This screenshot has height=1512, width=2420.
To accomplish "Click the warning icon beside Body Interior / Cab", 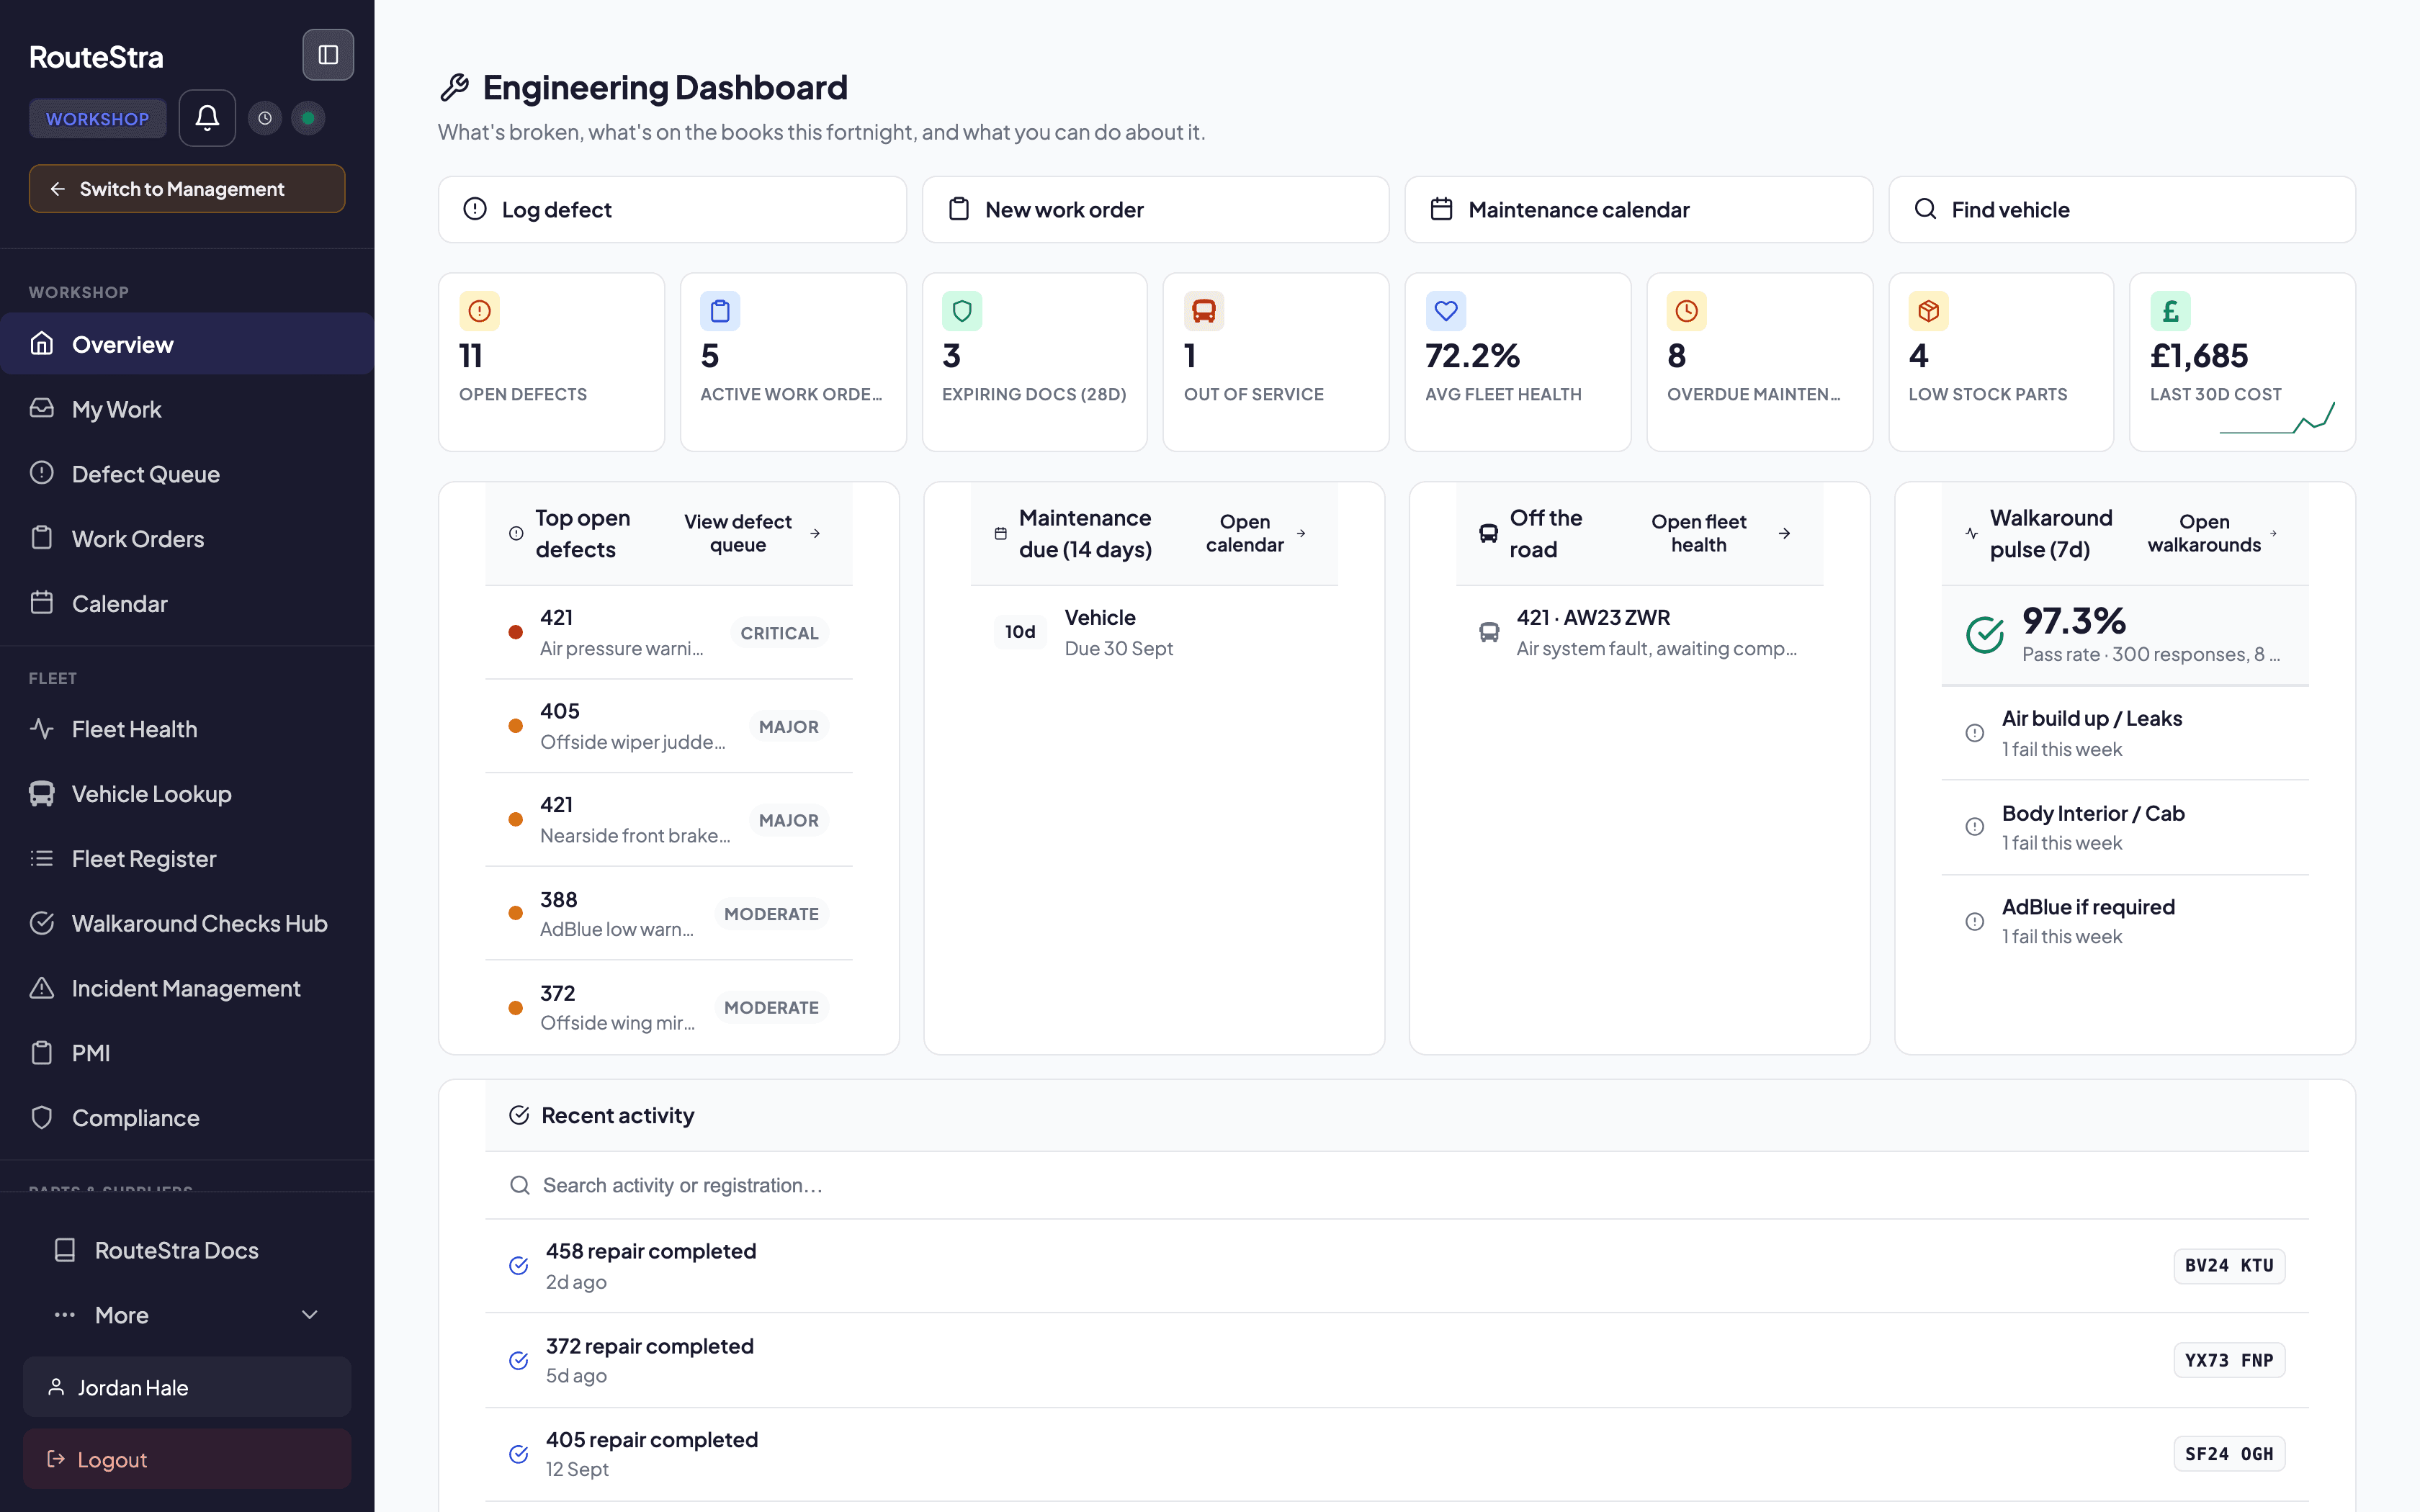I will 1975,827.
